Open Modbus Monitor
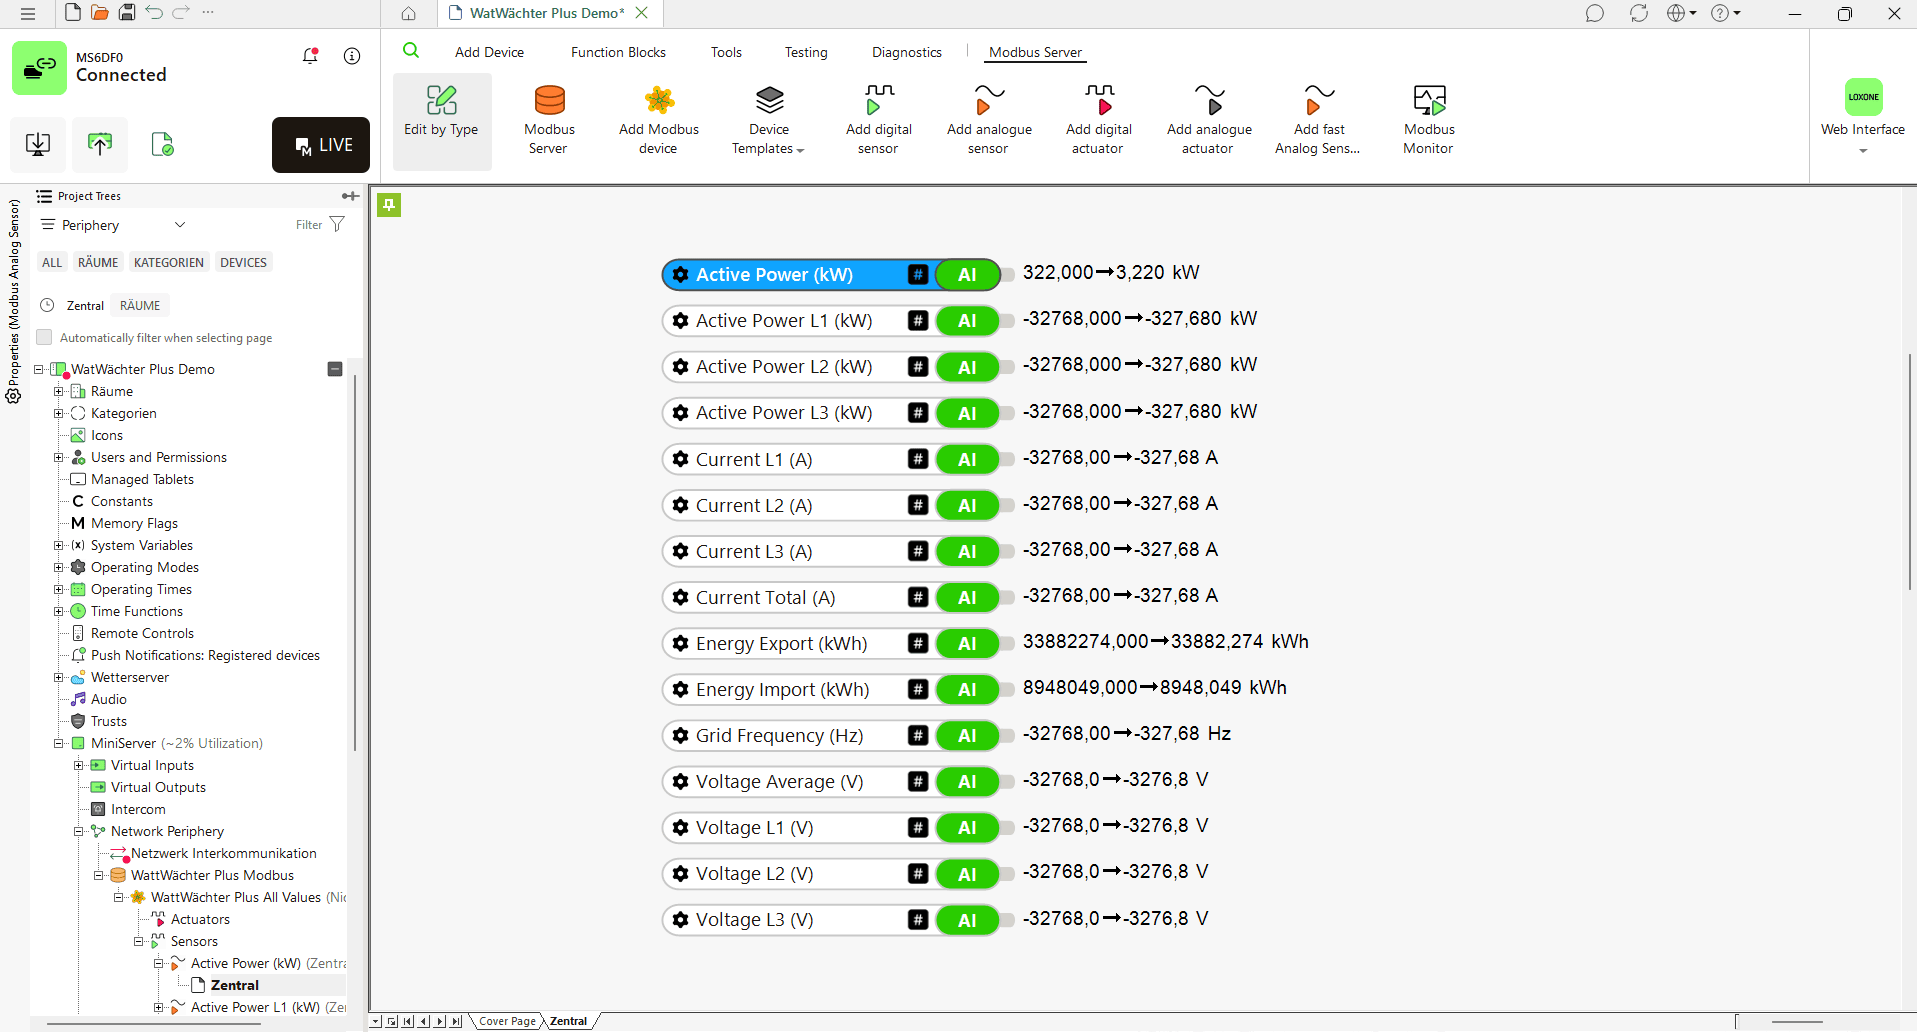This screenshot has width=1917, height=1032. [x=1428, y=120]
